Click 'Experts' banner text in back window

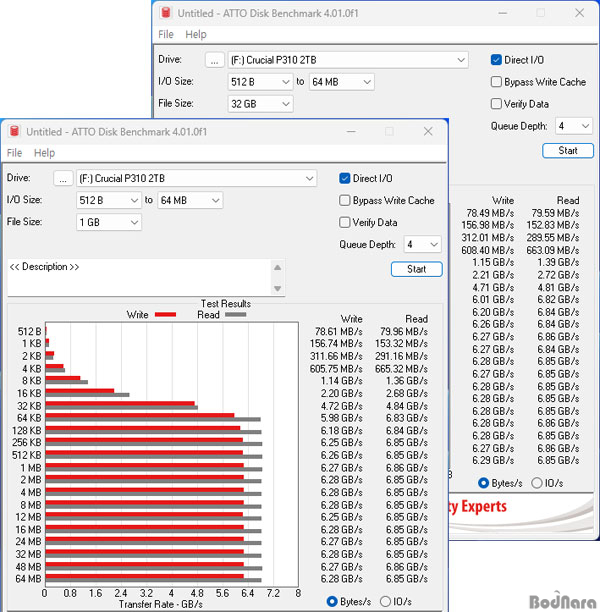pyautogui.click(x=484, y=506)
